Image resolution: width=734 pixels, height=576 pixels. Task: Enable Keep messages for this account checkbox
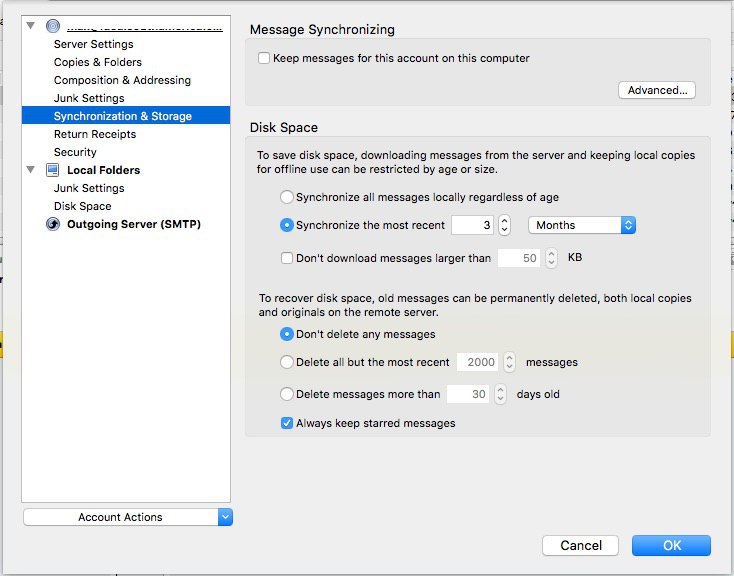click(x=264, y=58)
